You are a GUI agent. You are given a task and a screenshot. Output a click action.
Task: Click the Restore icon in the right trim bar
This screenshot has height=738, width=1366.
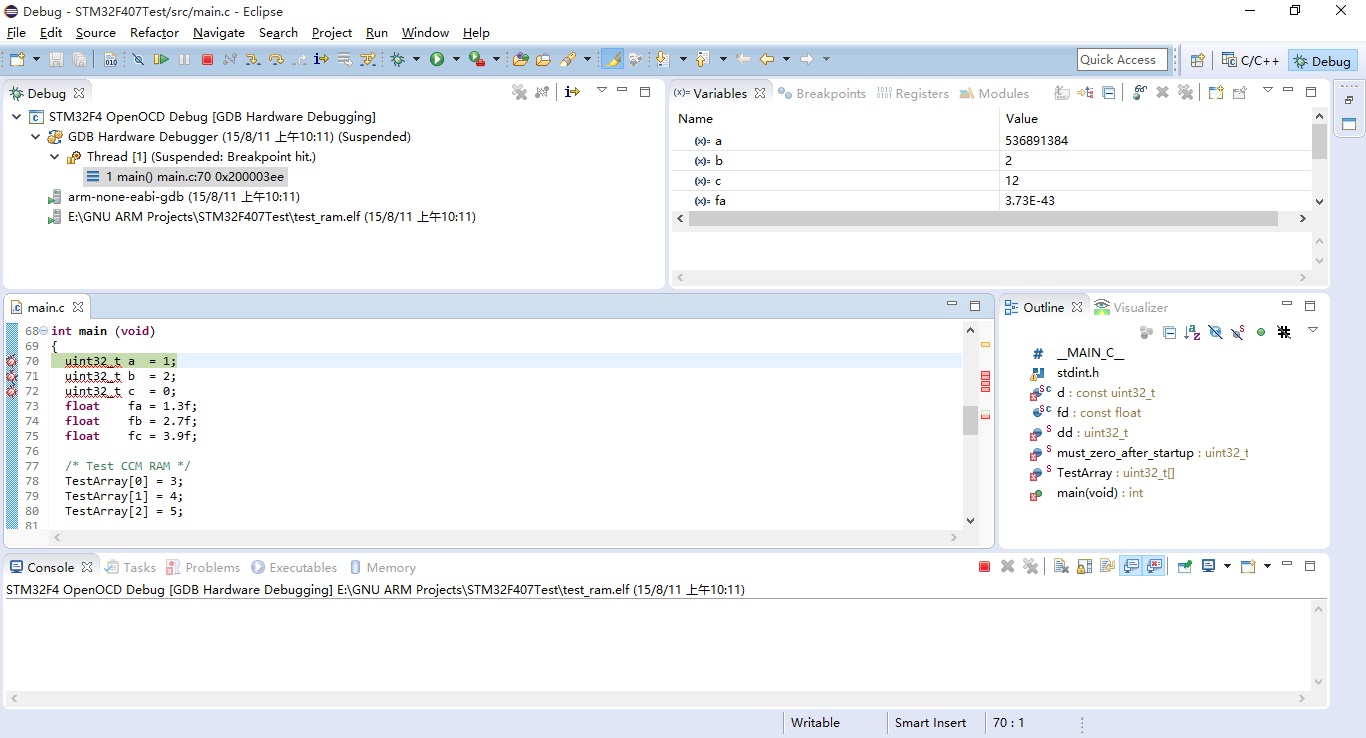pyautogui.click(x=1349, y=101)
